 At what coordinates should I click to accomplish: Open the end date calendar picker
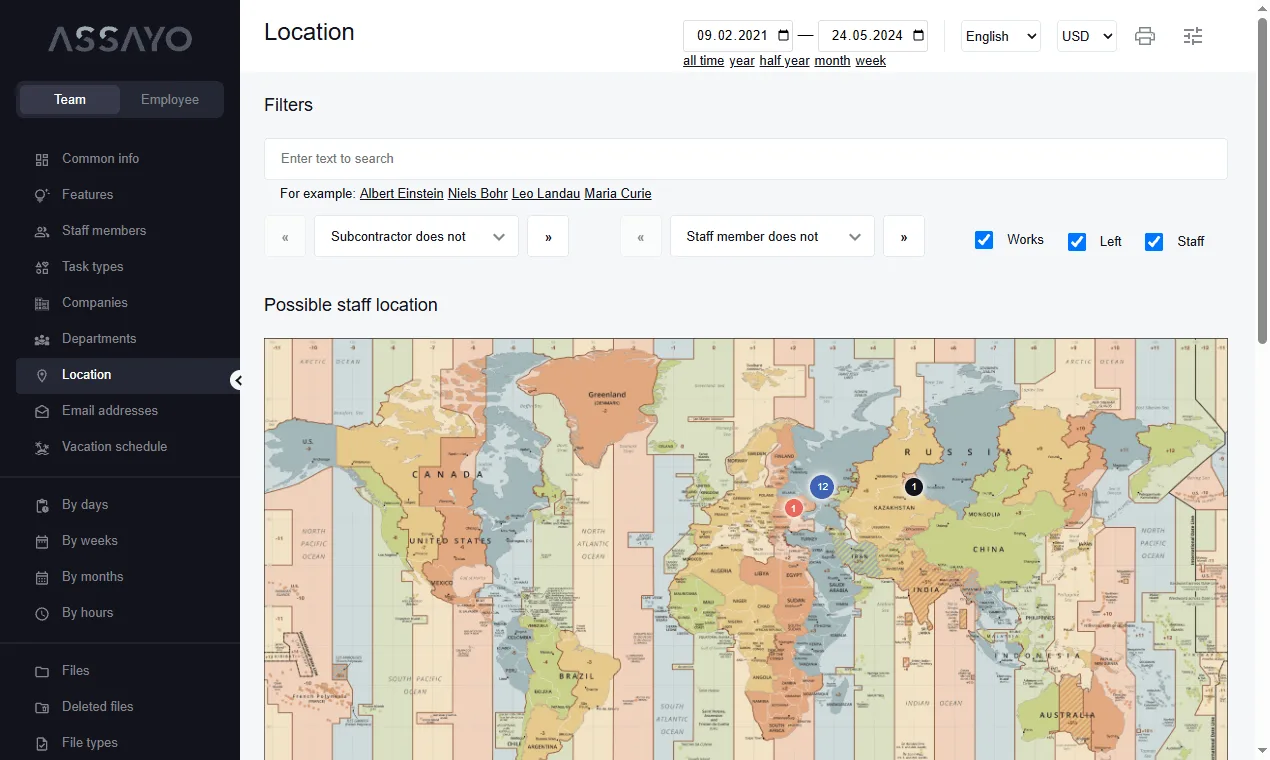click(918, 36)
